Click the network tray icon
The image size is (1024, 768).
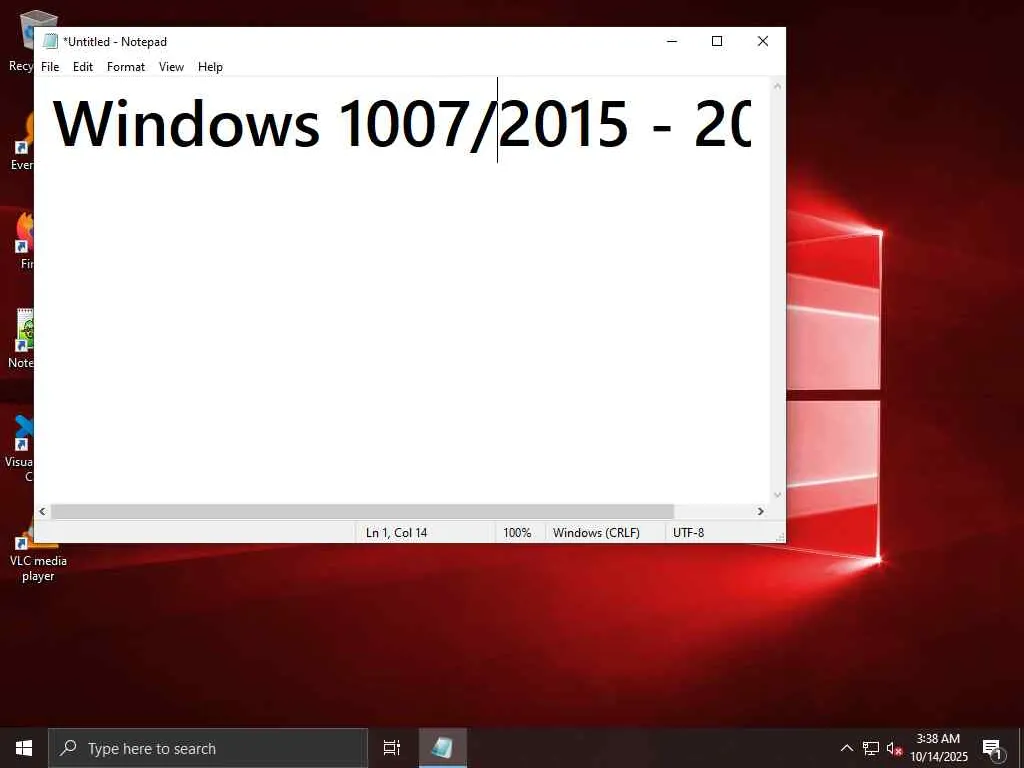pyautogui.click(x=871, y=748)
